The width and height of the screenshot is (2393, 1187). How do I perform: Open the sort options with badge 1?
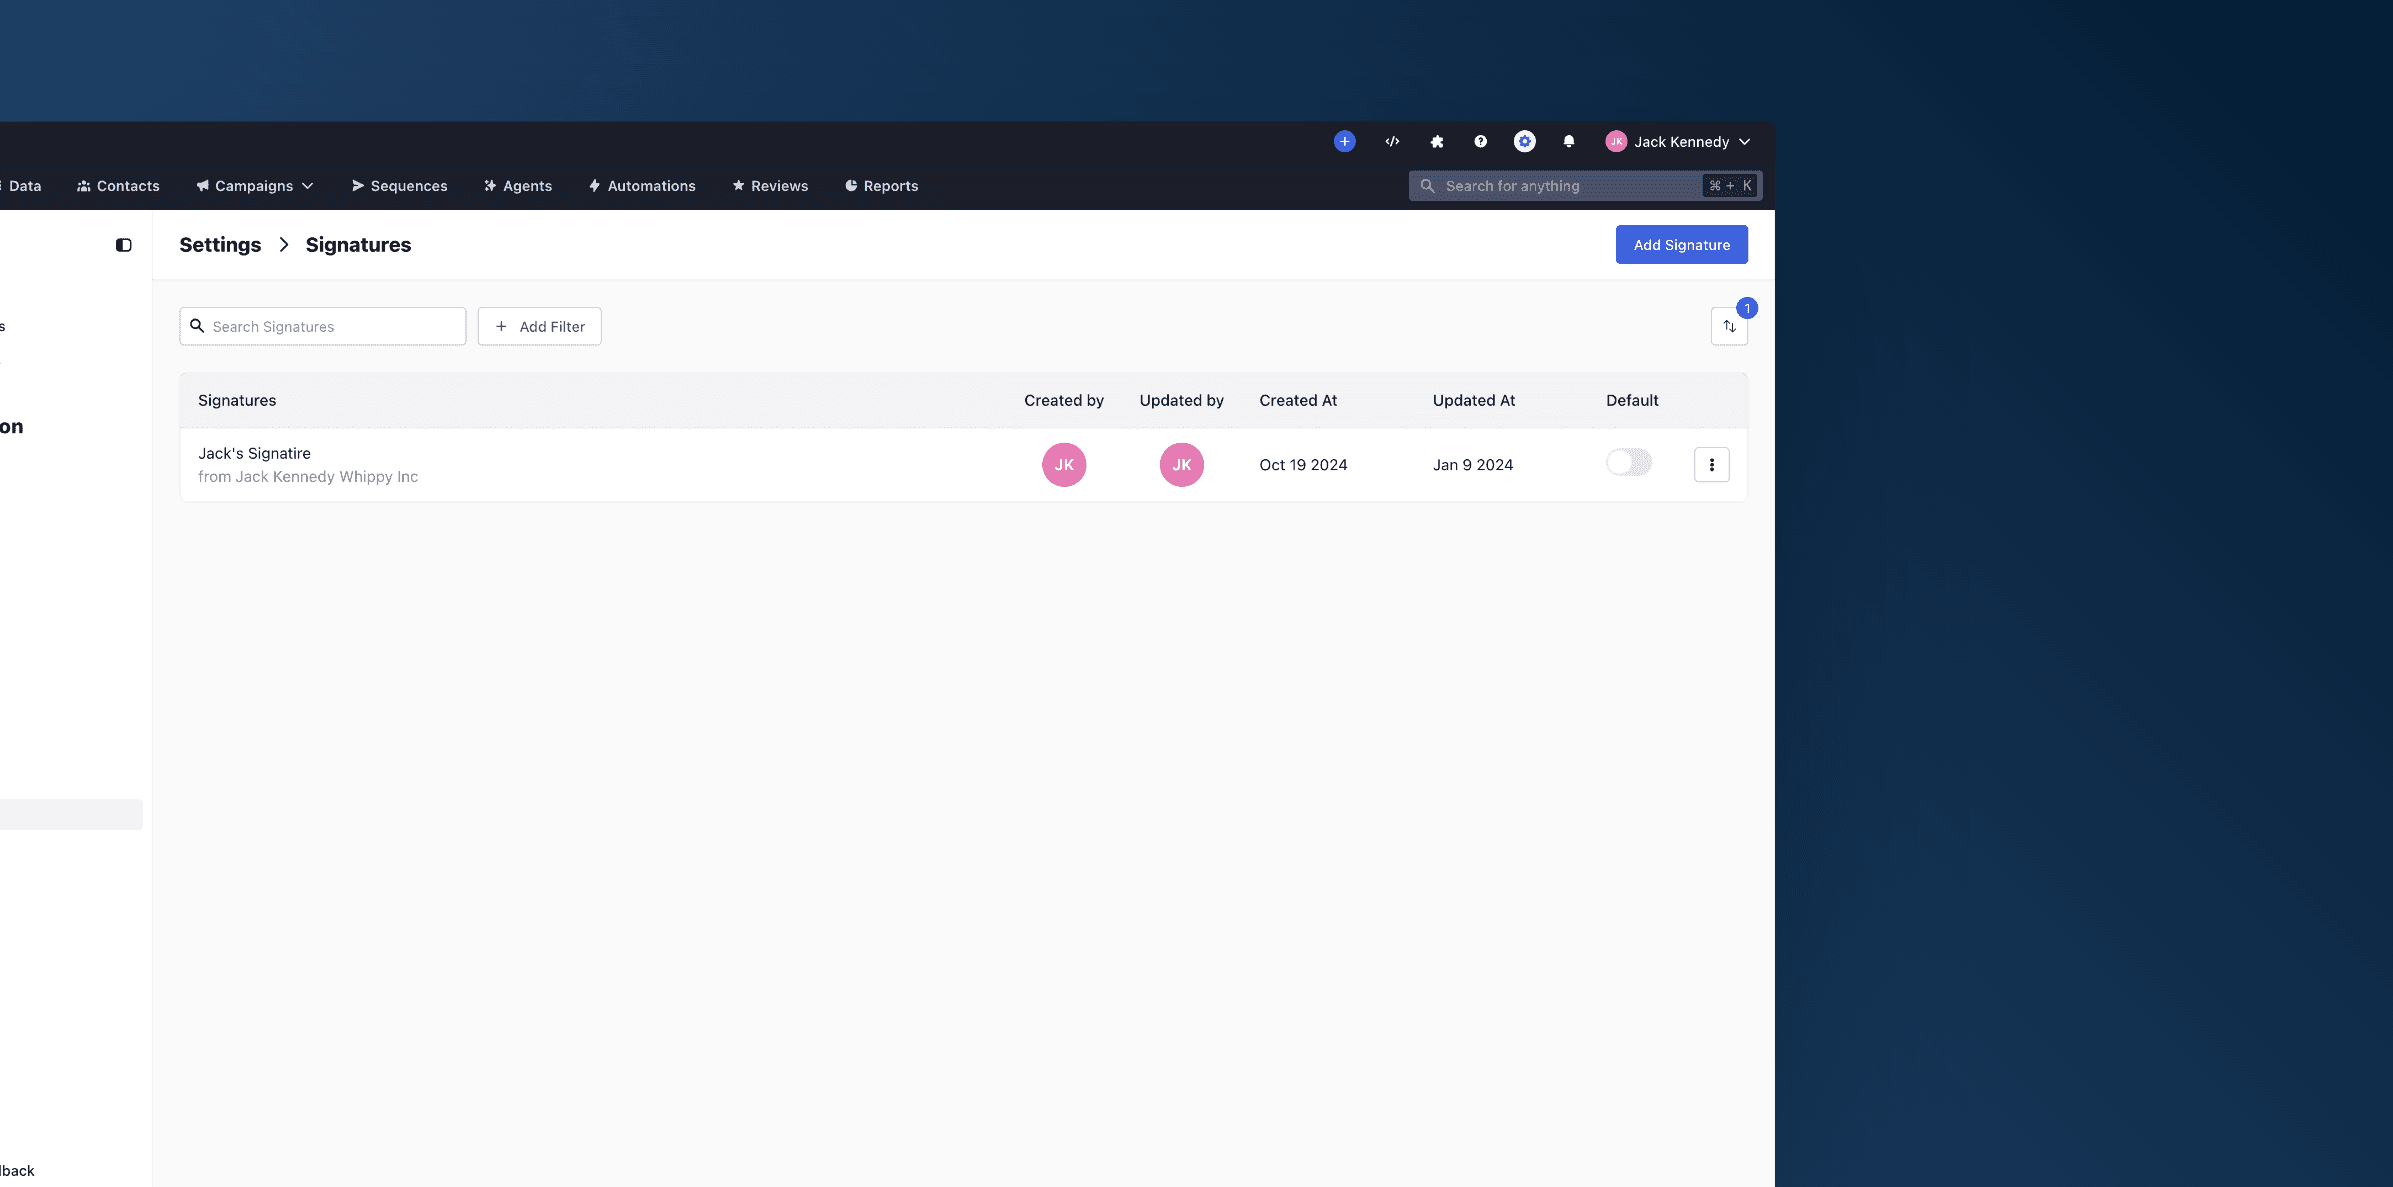click(x=1730, y=326)
